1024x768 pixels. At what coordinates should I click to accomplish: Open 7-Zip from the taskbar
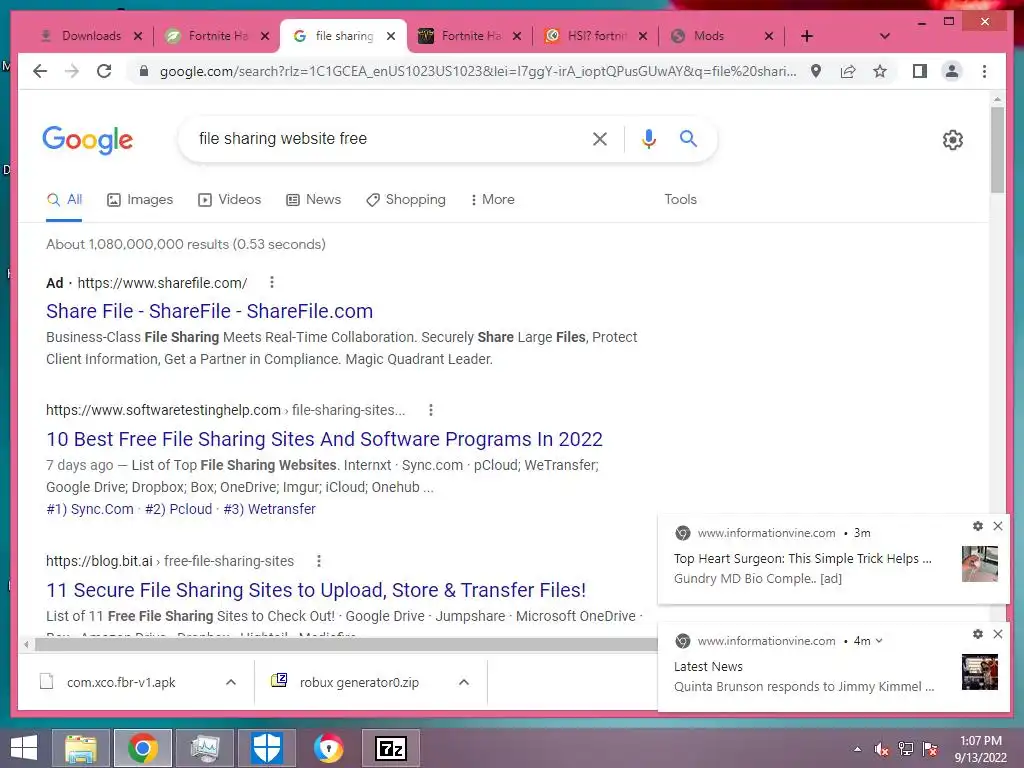(x=391, y=748)
